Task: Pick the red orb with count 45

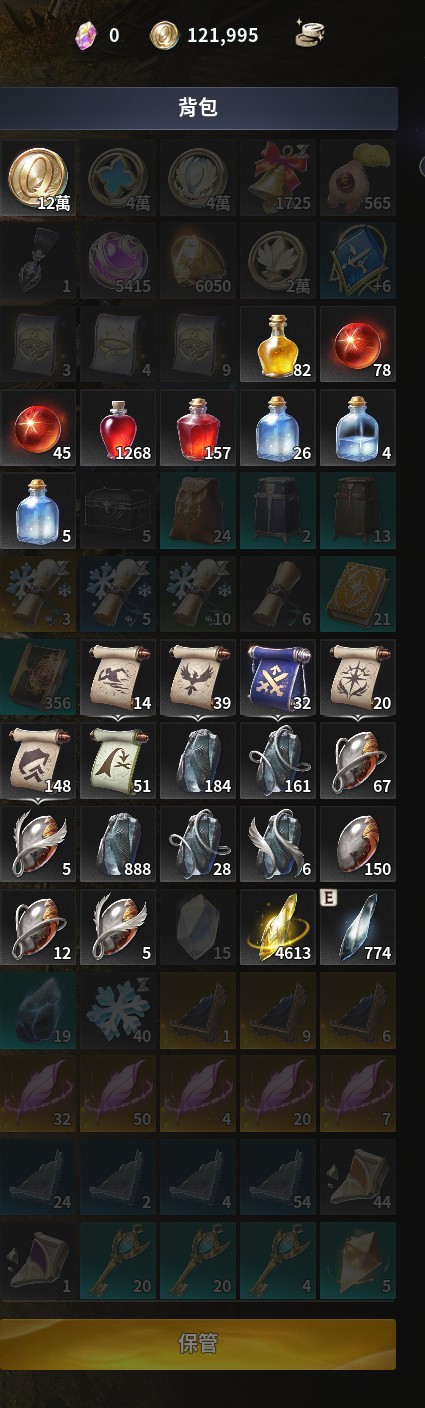Action: [38, 428]
